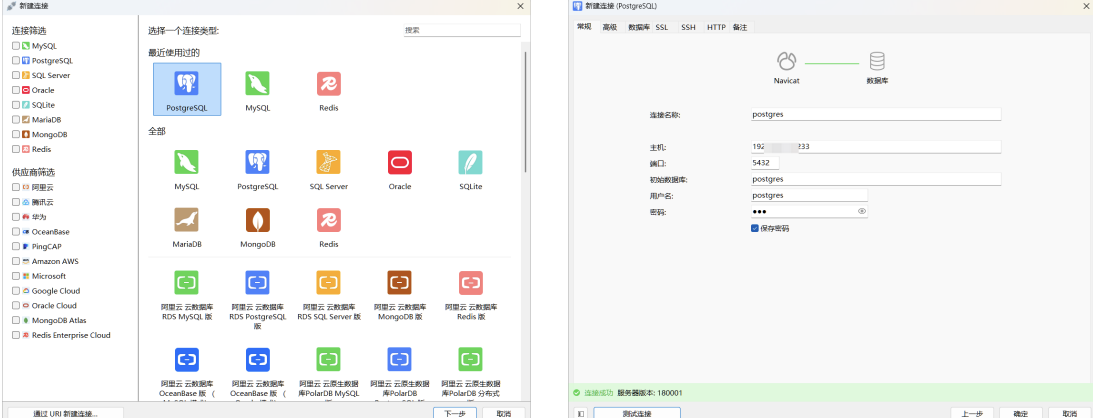Choose SQLite connection type

pos(471,168)
